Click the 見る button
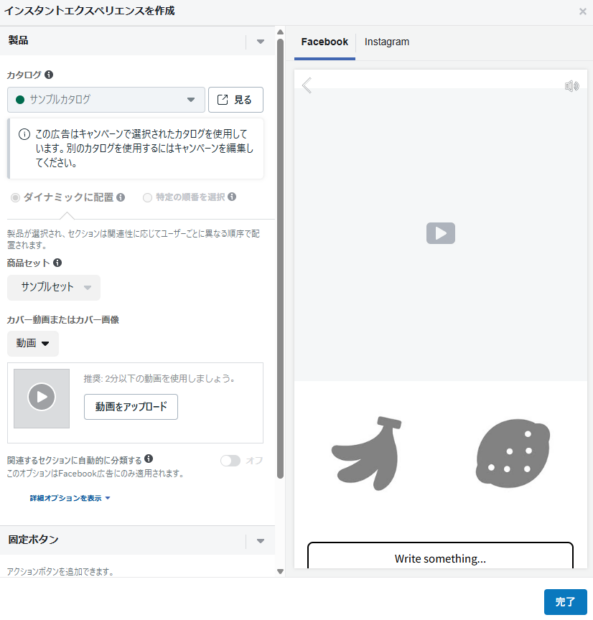The image size is (593, 620). (236, 100)
